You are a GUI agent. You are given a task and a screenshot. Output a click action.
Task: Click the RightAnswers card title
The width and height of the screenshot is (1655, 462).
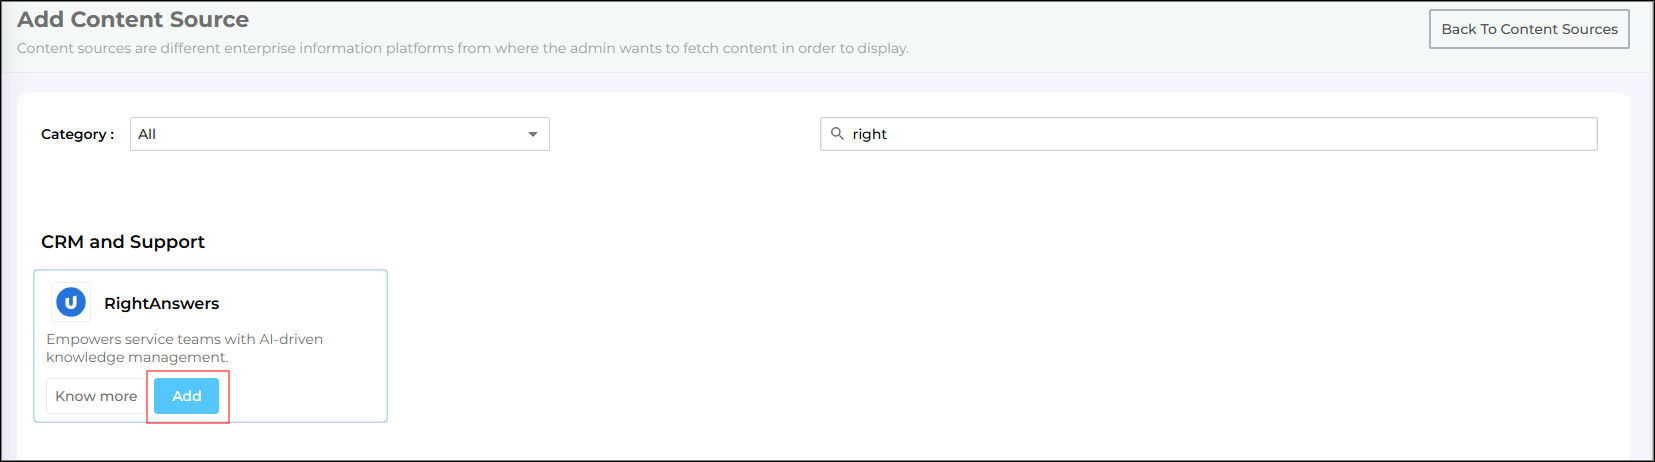click(161, 303)
